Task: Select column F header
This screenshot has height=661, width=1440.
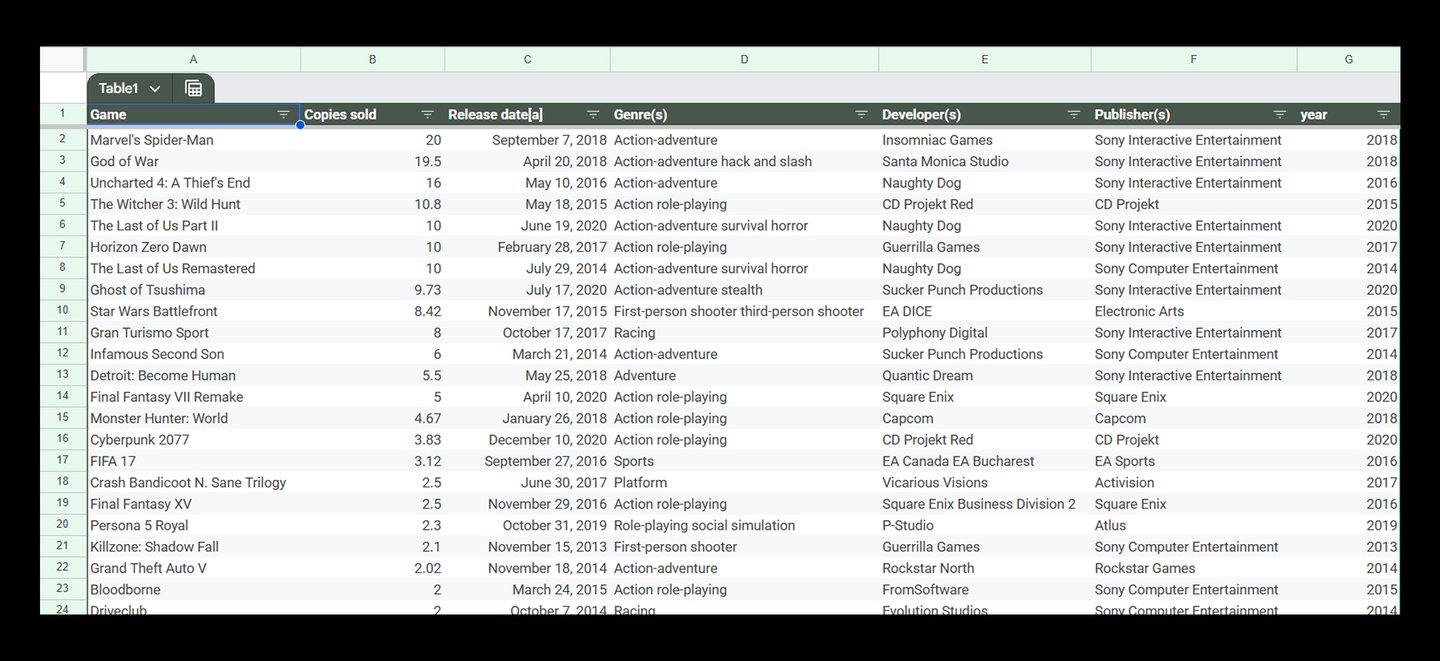Action: coord(1194,60)
